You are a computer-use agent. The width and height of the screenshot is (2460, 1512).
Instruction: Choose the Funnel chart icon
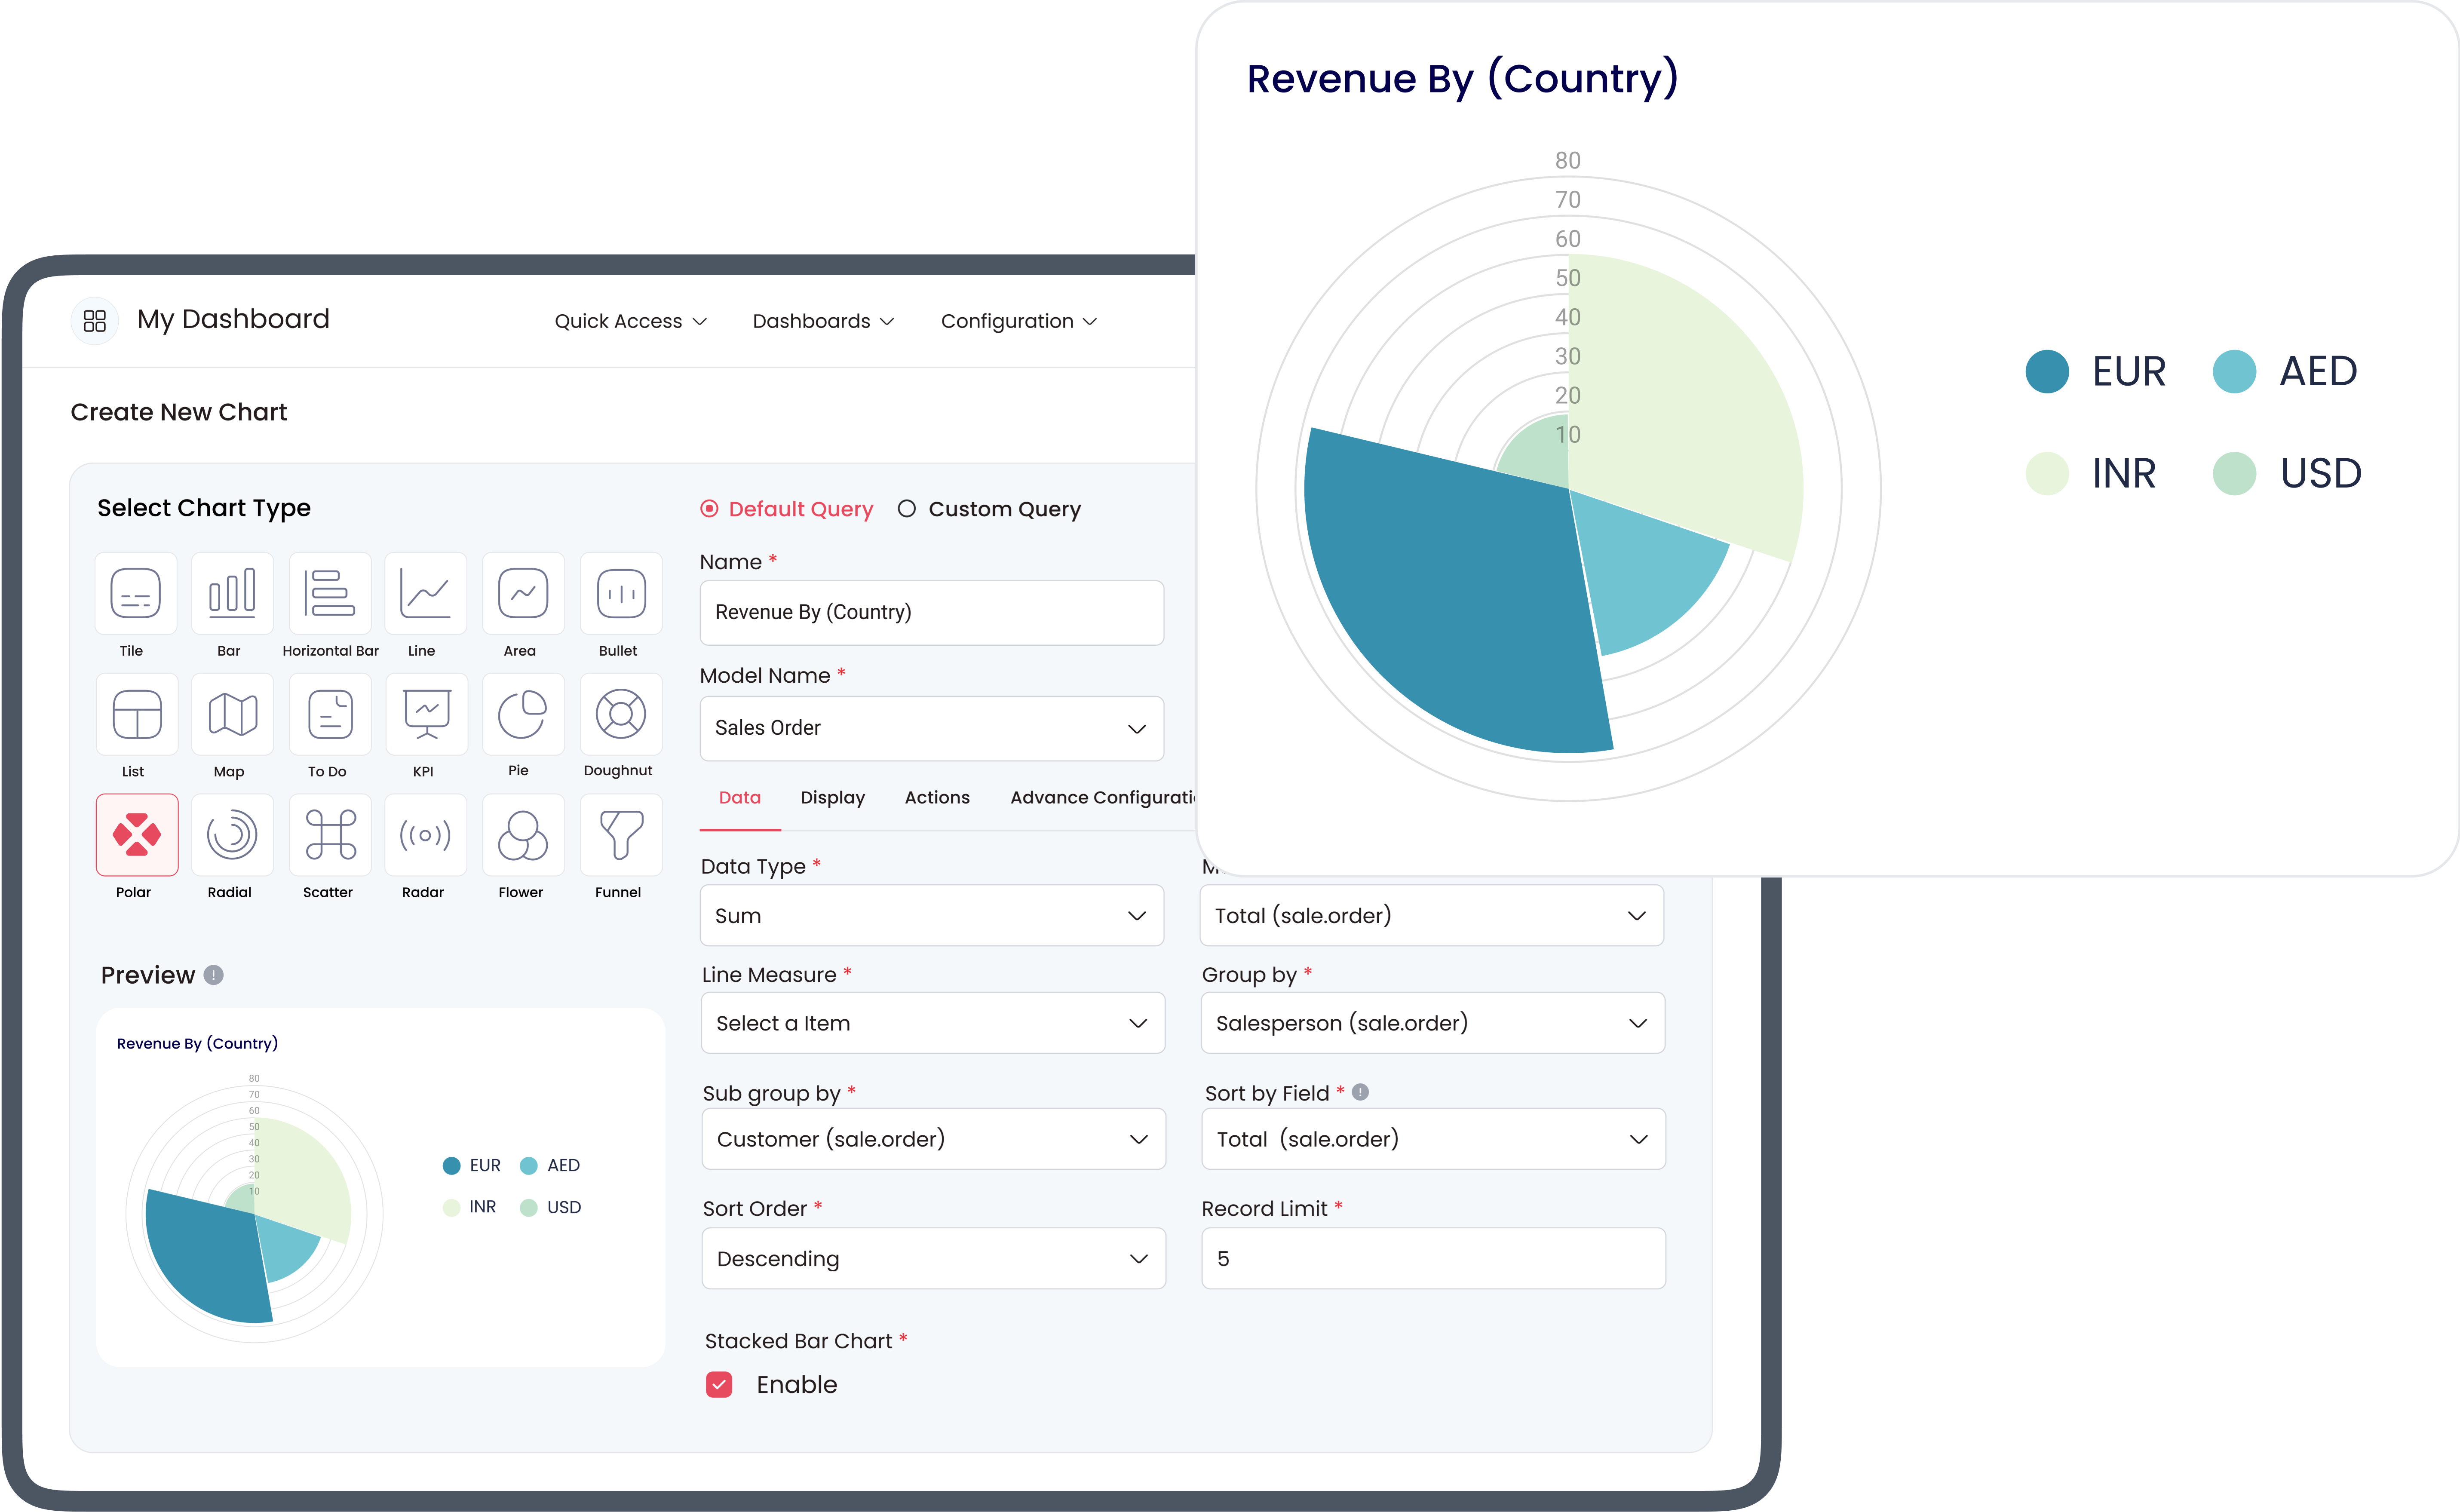[x=621, y=835]
